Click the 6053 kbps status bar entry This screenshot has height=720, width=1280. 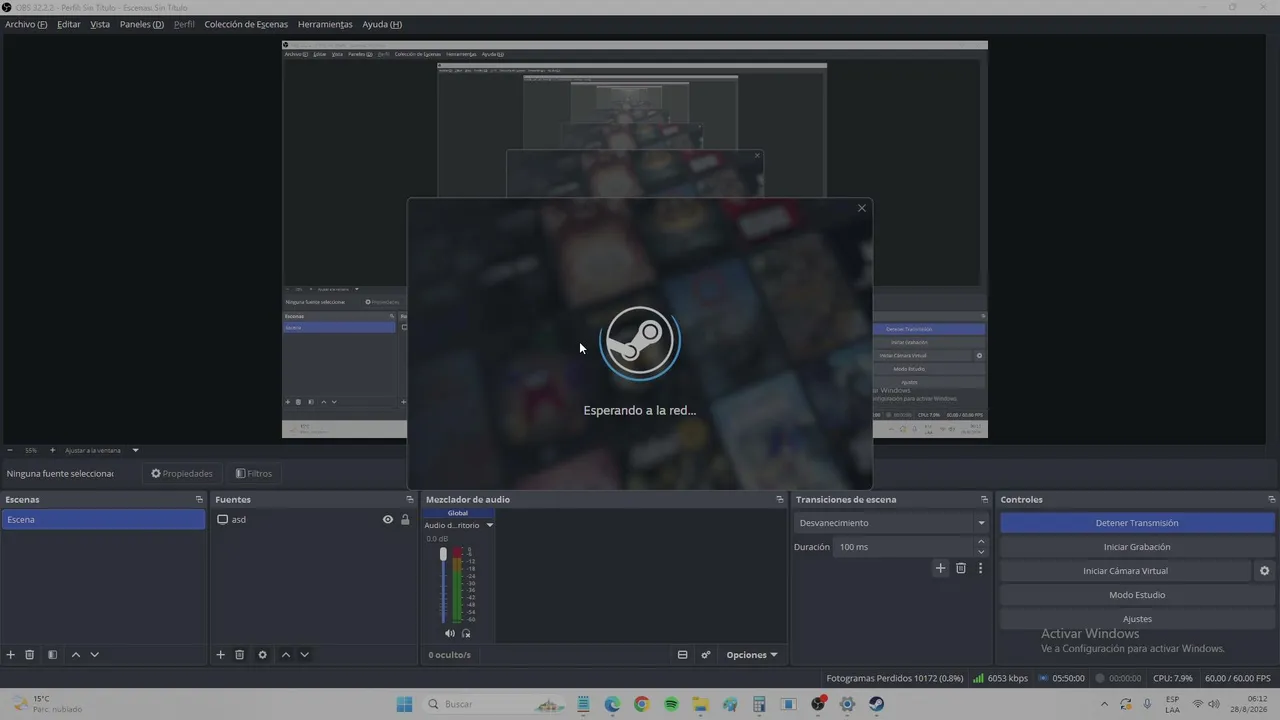click(1000, 678)
